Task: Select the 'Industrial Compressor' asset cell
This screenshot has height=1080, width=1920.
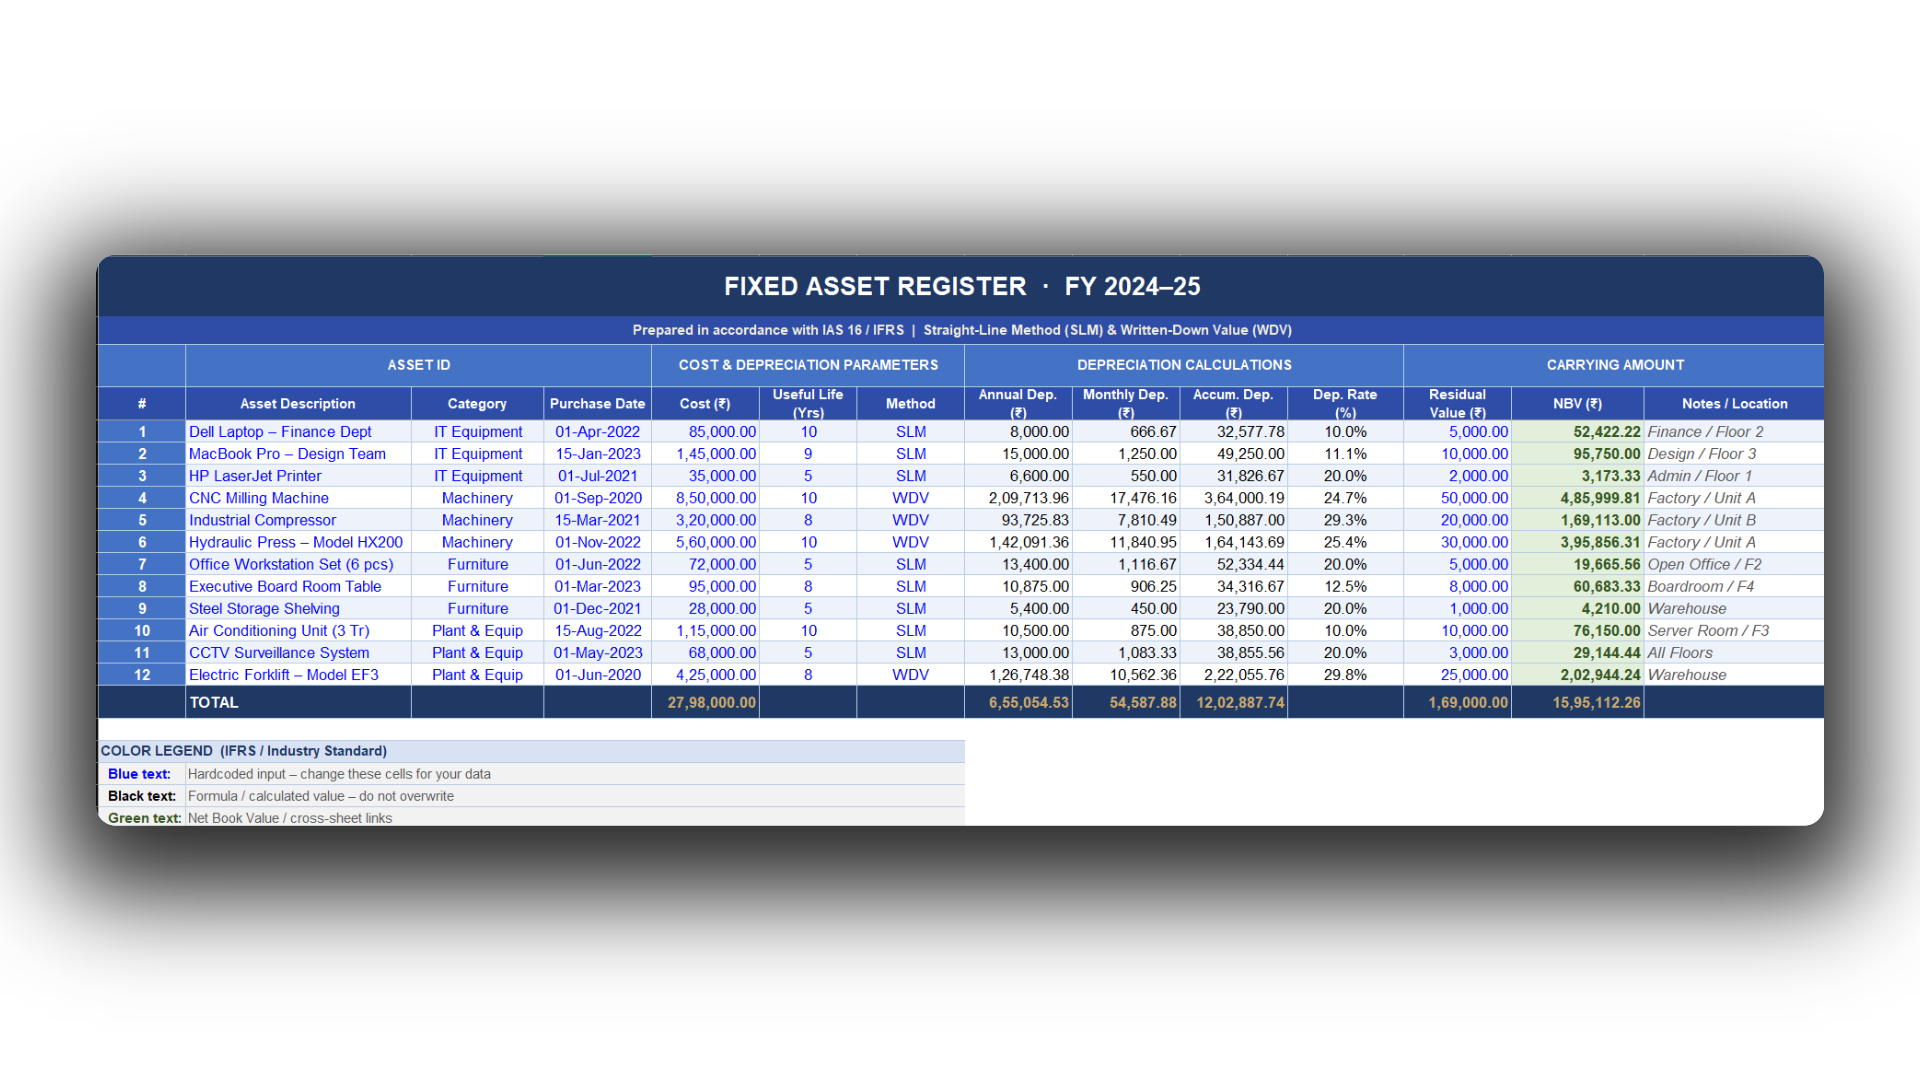Action: point(298,520)
